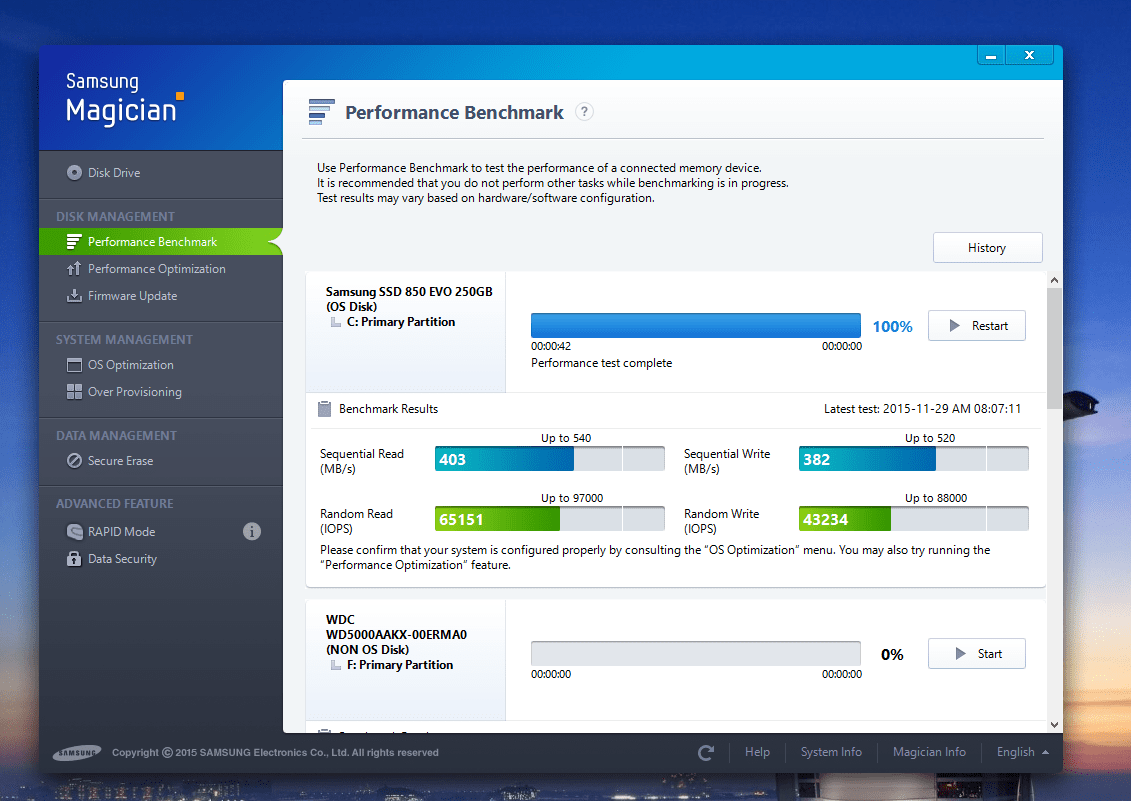This screenshot has width=1131, height=801.
Task: Click the Performance test complete status
Action: tap(602, 363)
